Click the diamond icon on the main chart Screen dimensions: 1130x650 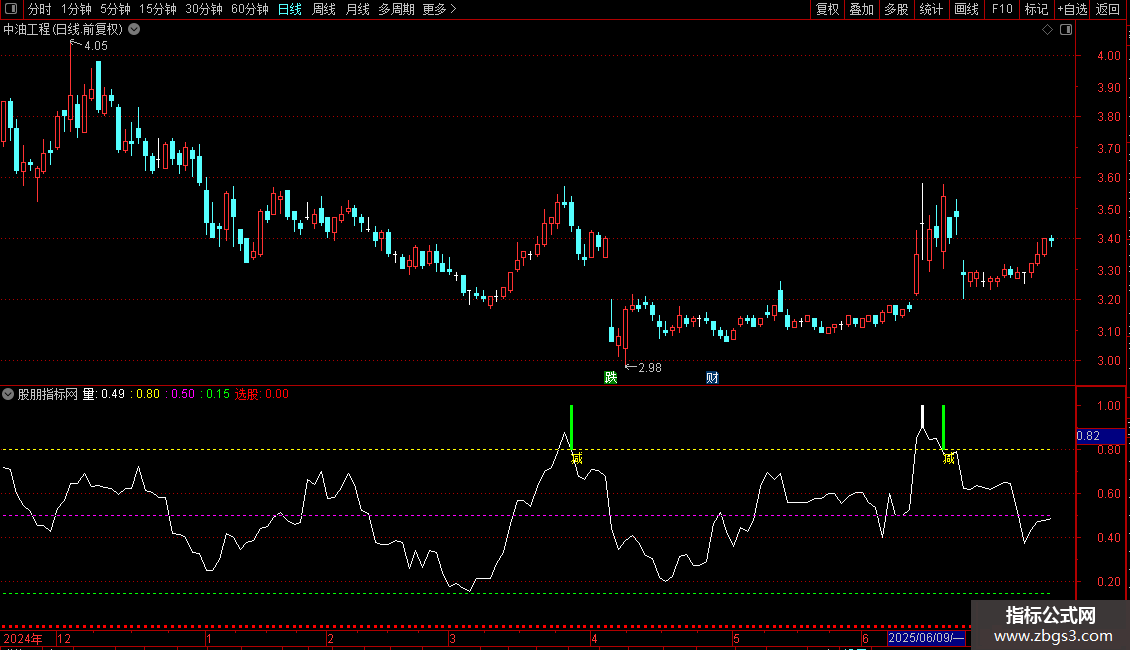click(x=1047, y=30)
